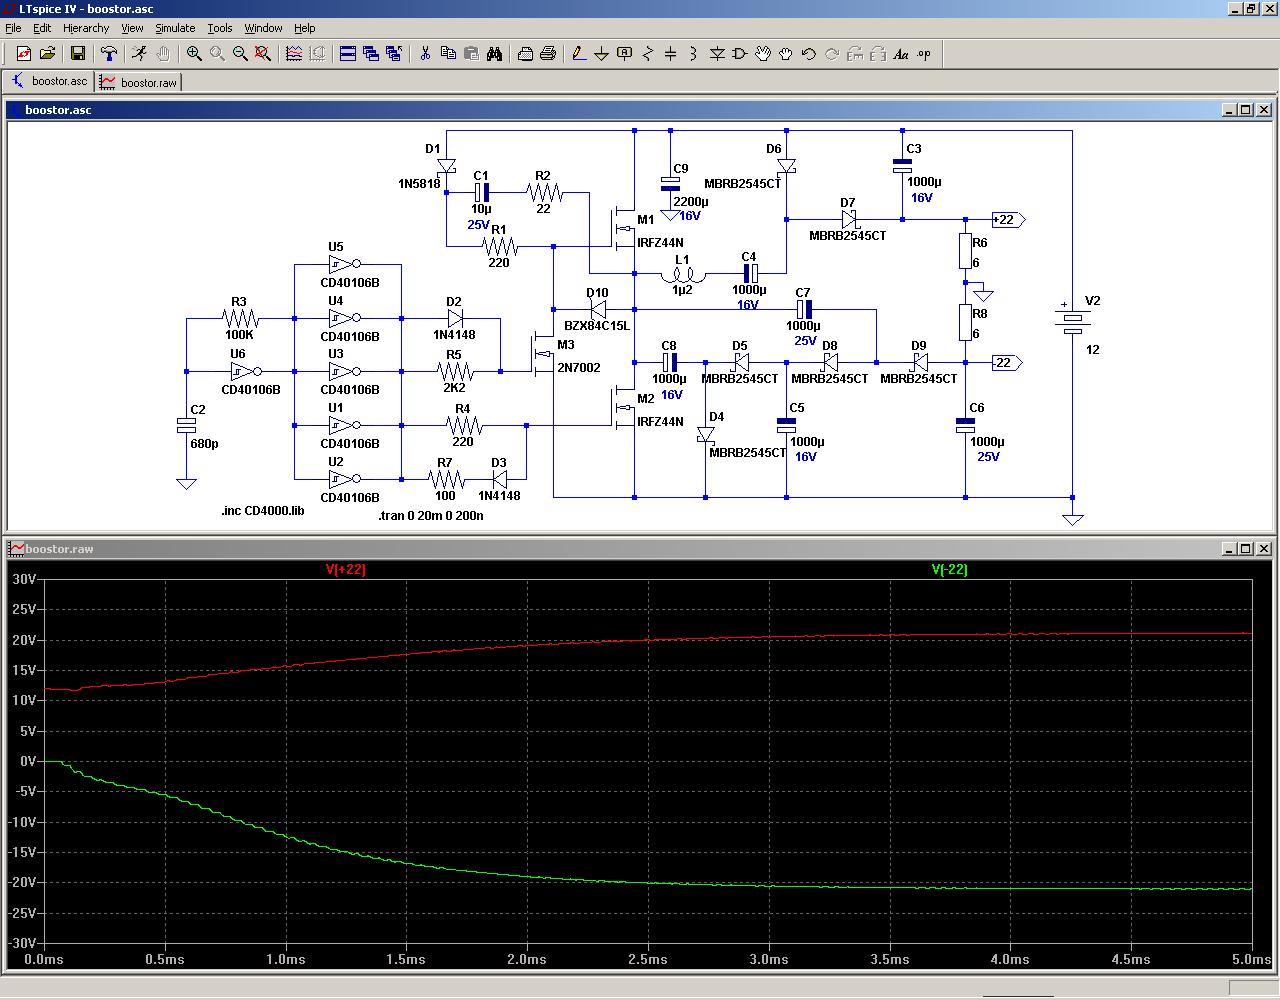Viewport: 1280px width, 1000px height.
Task: Click the V[+22] red trace label
Action: click(x=345, y=569)
